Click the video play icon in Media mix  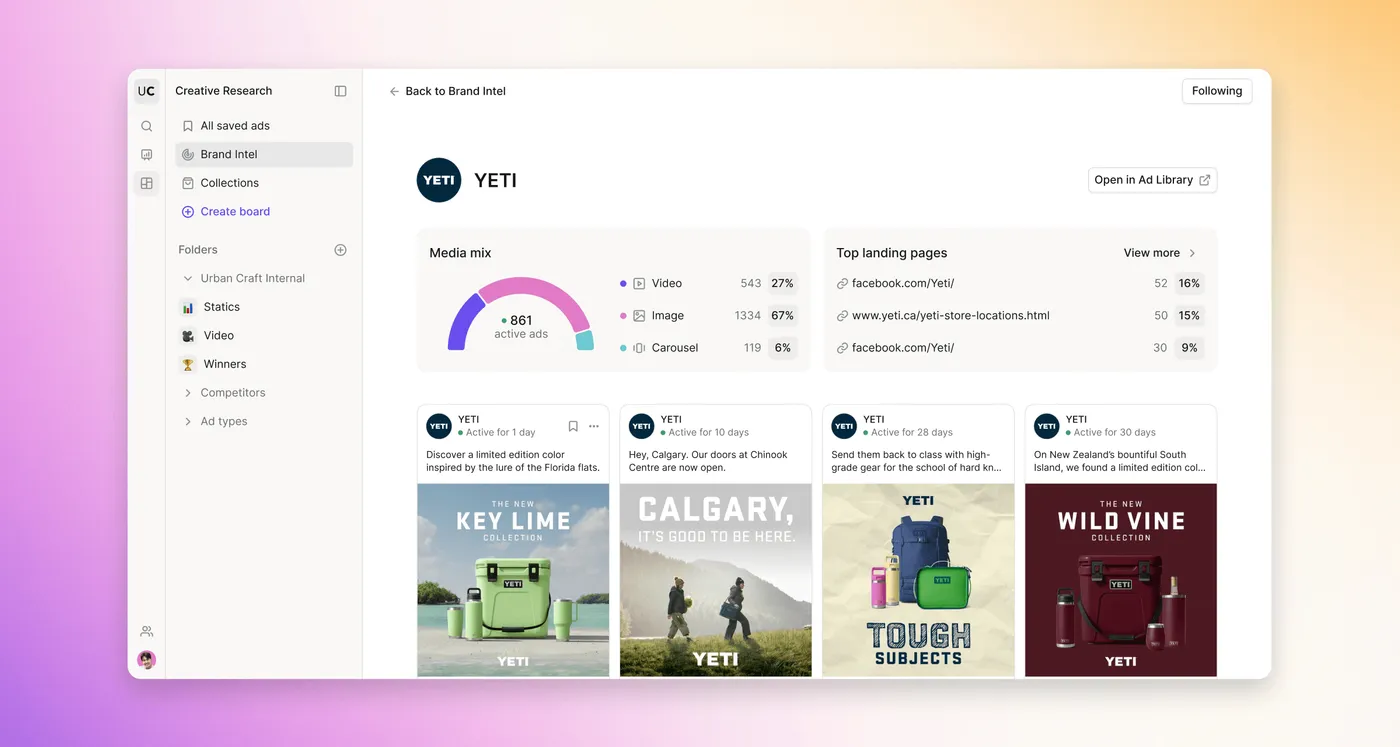click(639, 284)
